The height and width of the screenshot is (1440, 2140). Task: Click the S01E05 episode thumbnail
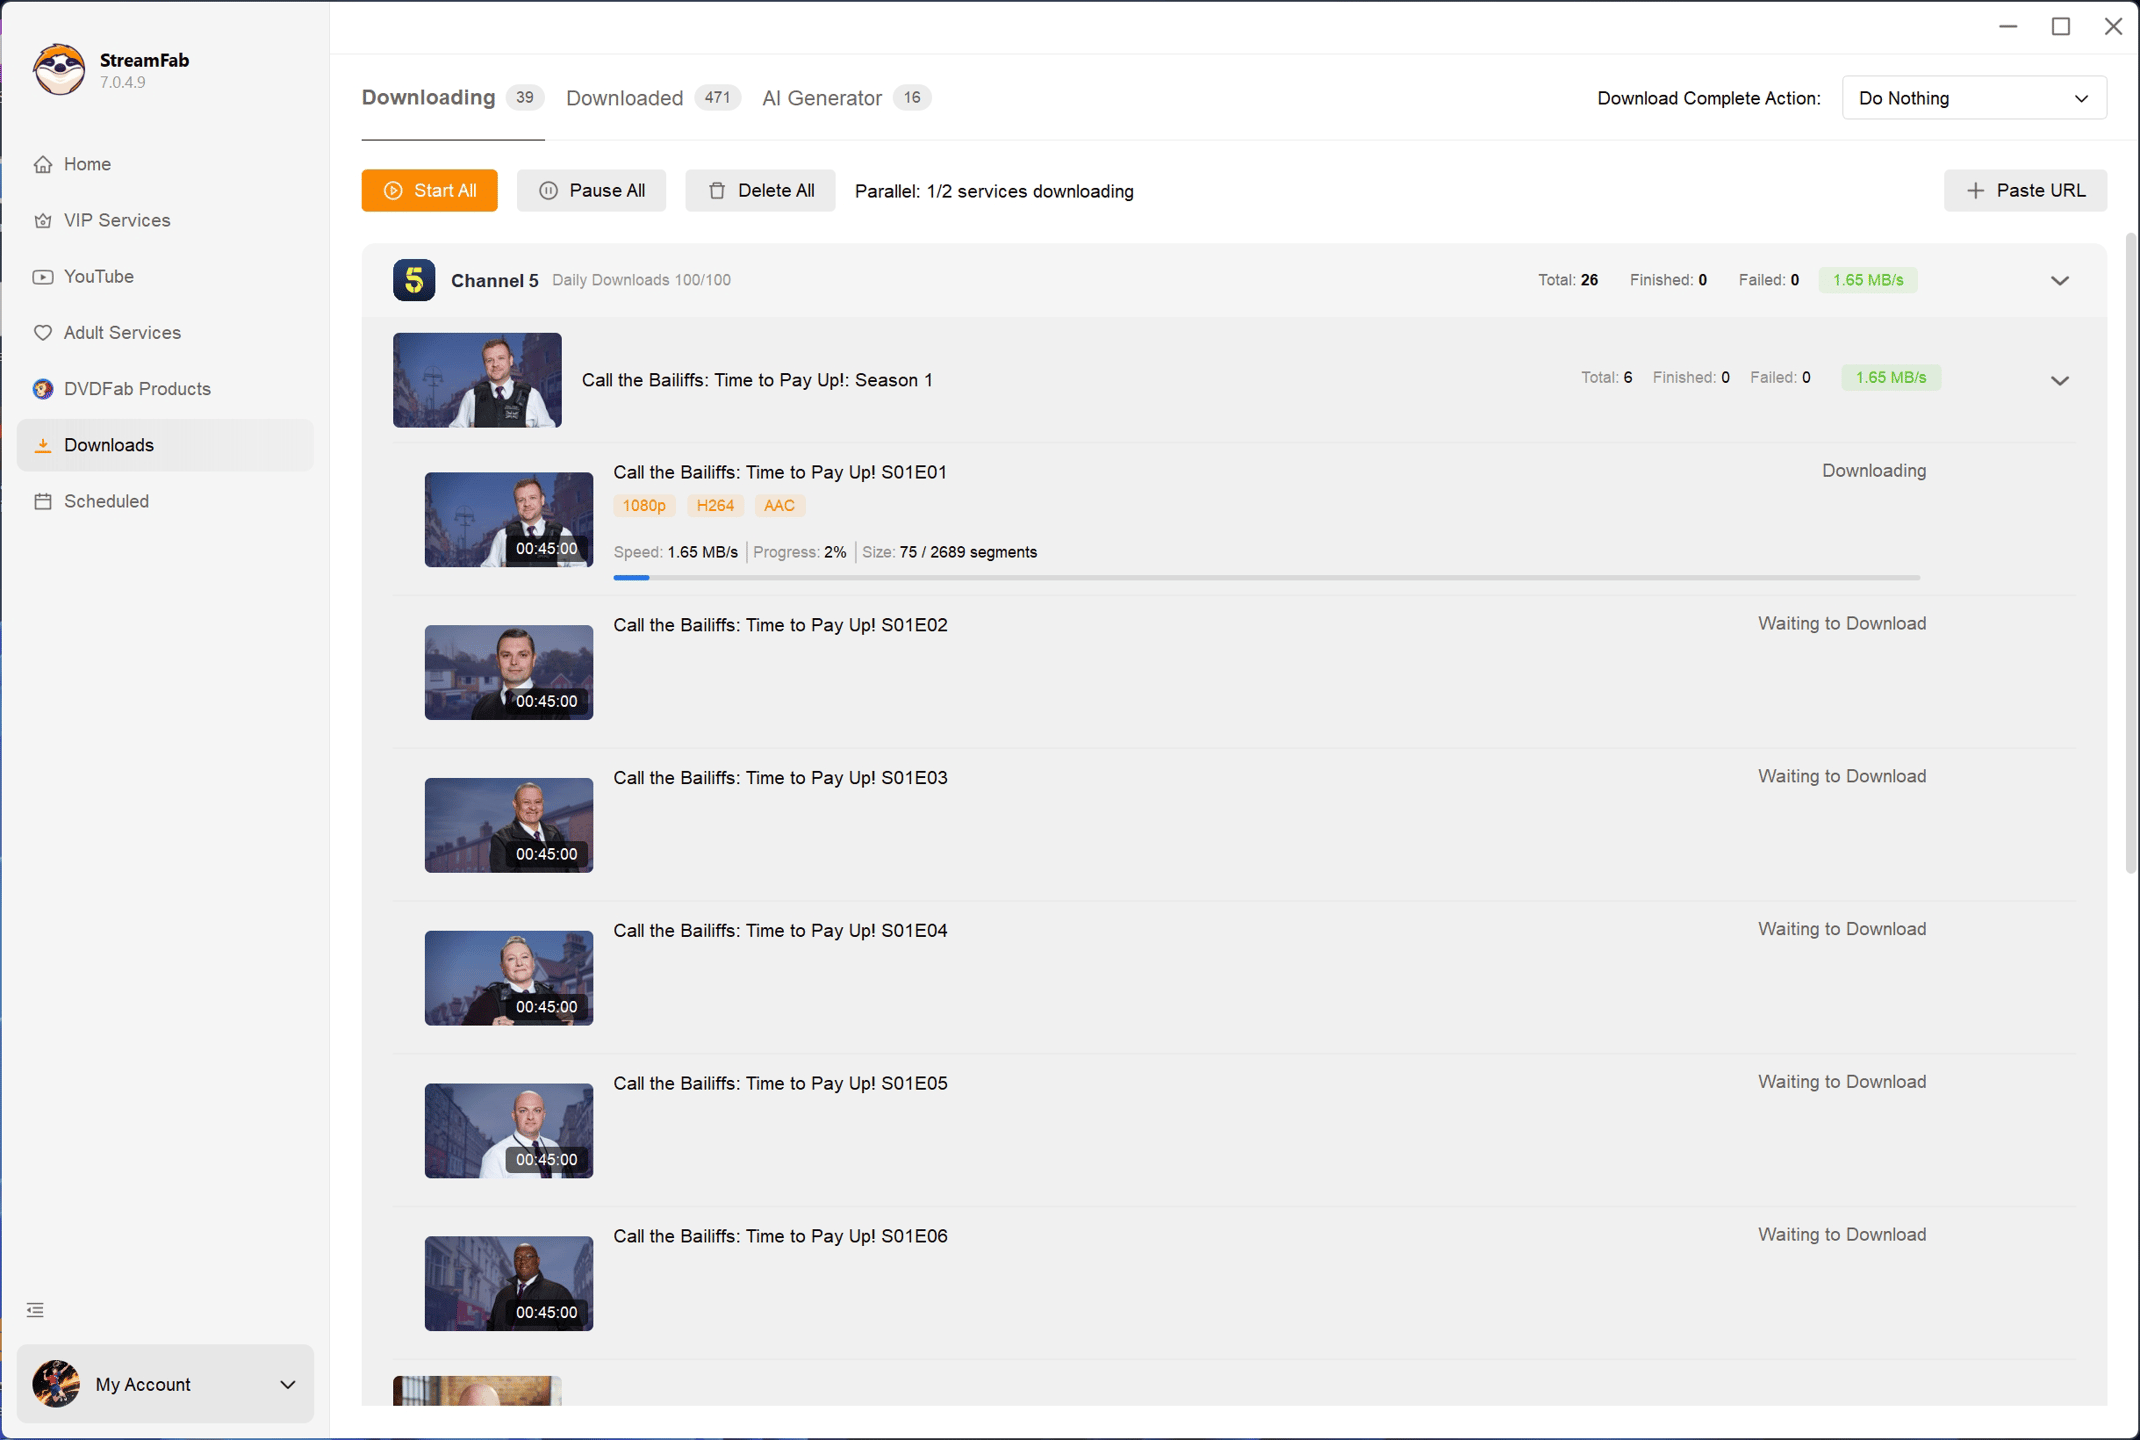pyautogui.click(x=508, y=1131)
